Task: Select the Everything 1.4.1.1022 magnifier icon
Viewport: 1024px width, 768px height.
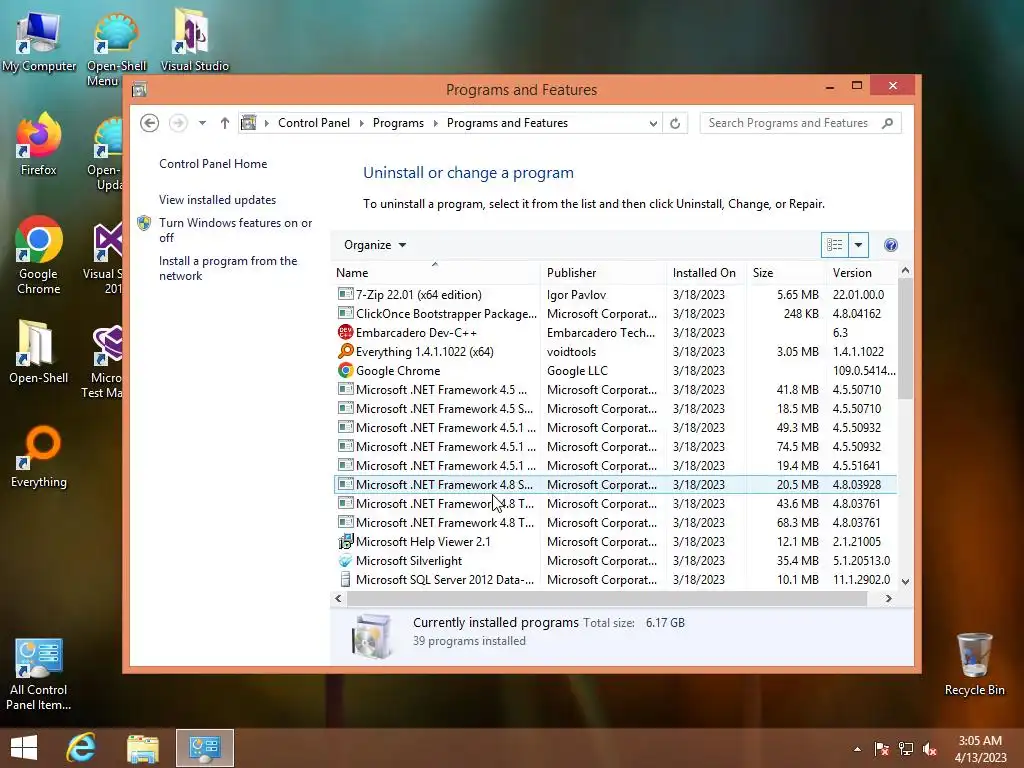Action: click(345, 351)
